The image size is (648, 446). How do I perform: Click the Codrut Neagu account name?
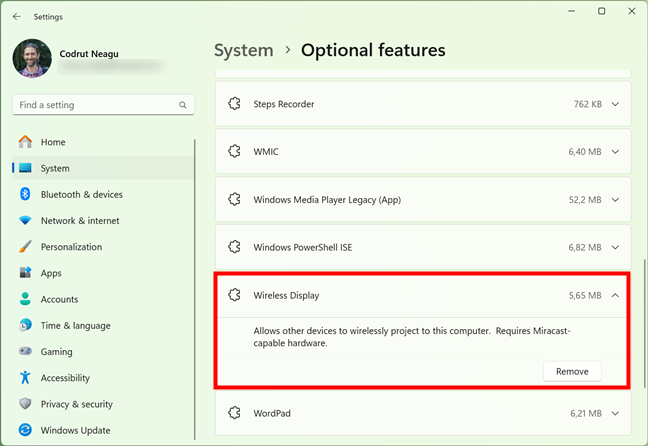pos(89,54)
